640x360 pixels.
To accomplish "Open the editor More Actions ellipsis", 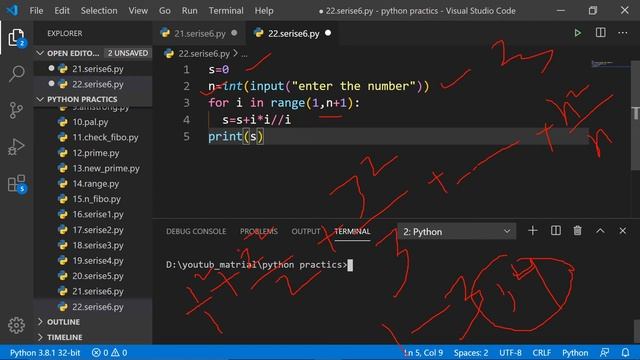I will [622, 33].
